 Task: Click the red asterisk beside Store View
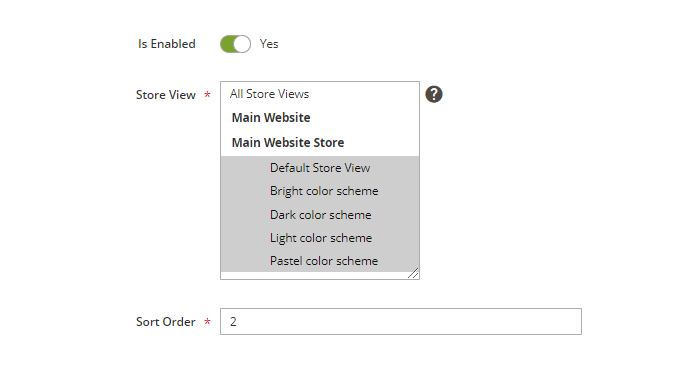tap(208, 95)
